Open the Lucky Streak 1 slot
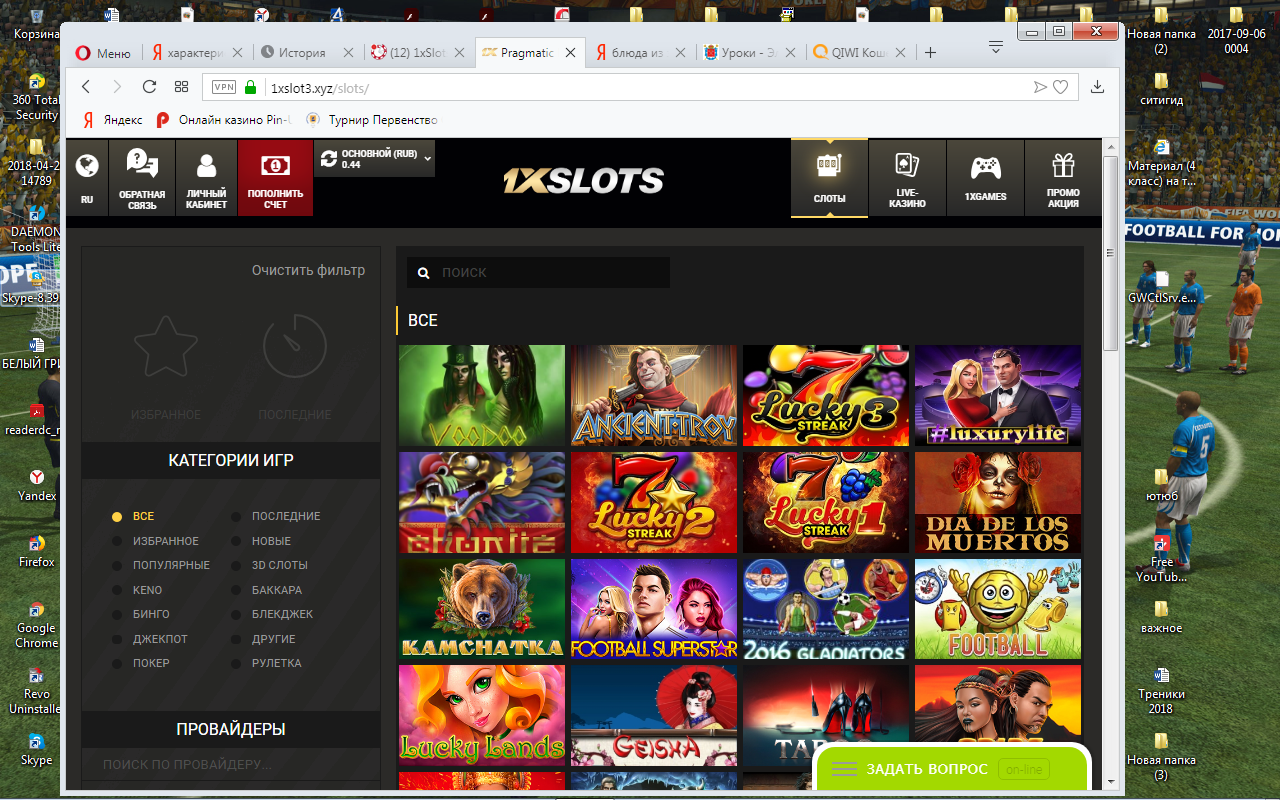 coord(826,502)
